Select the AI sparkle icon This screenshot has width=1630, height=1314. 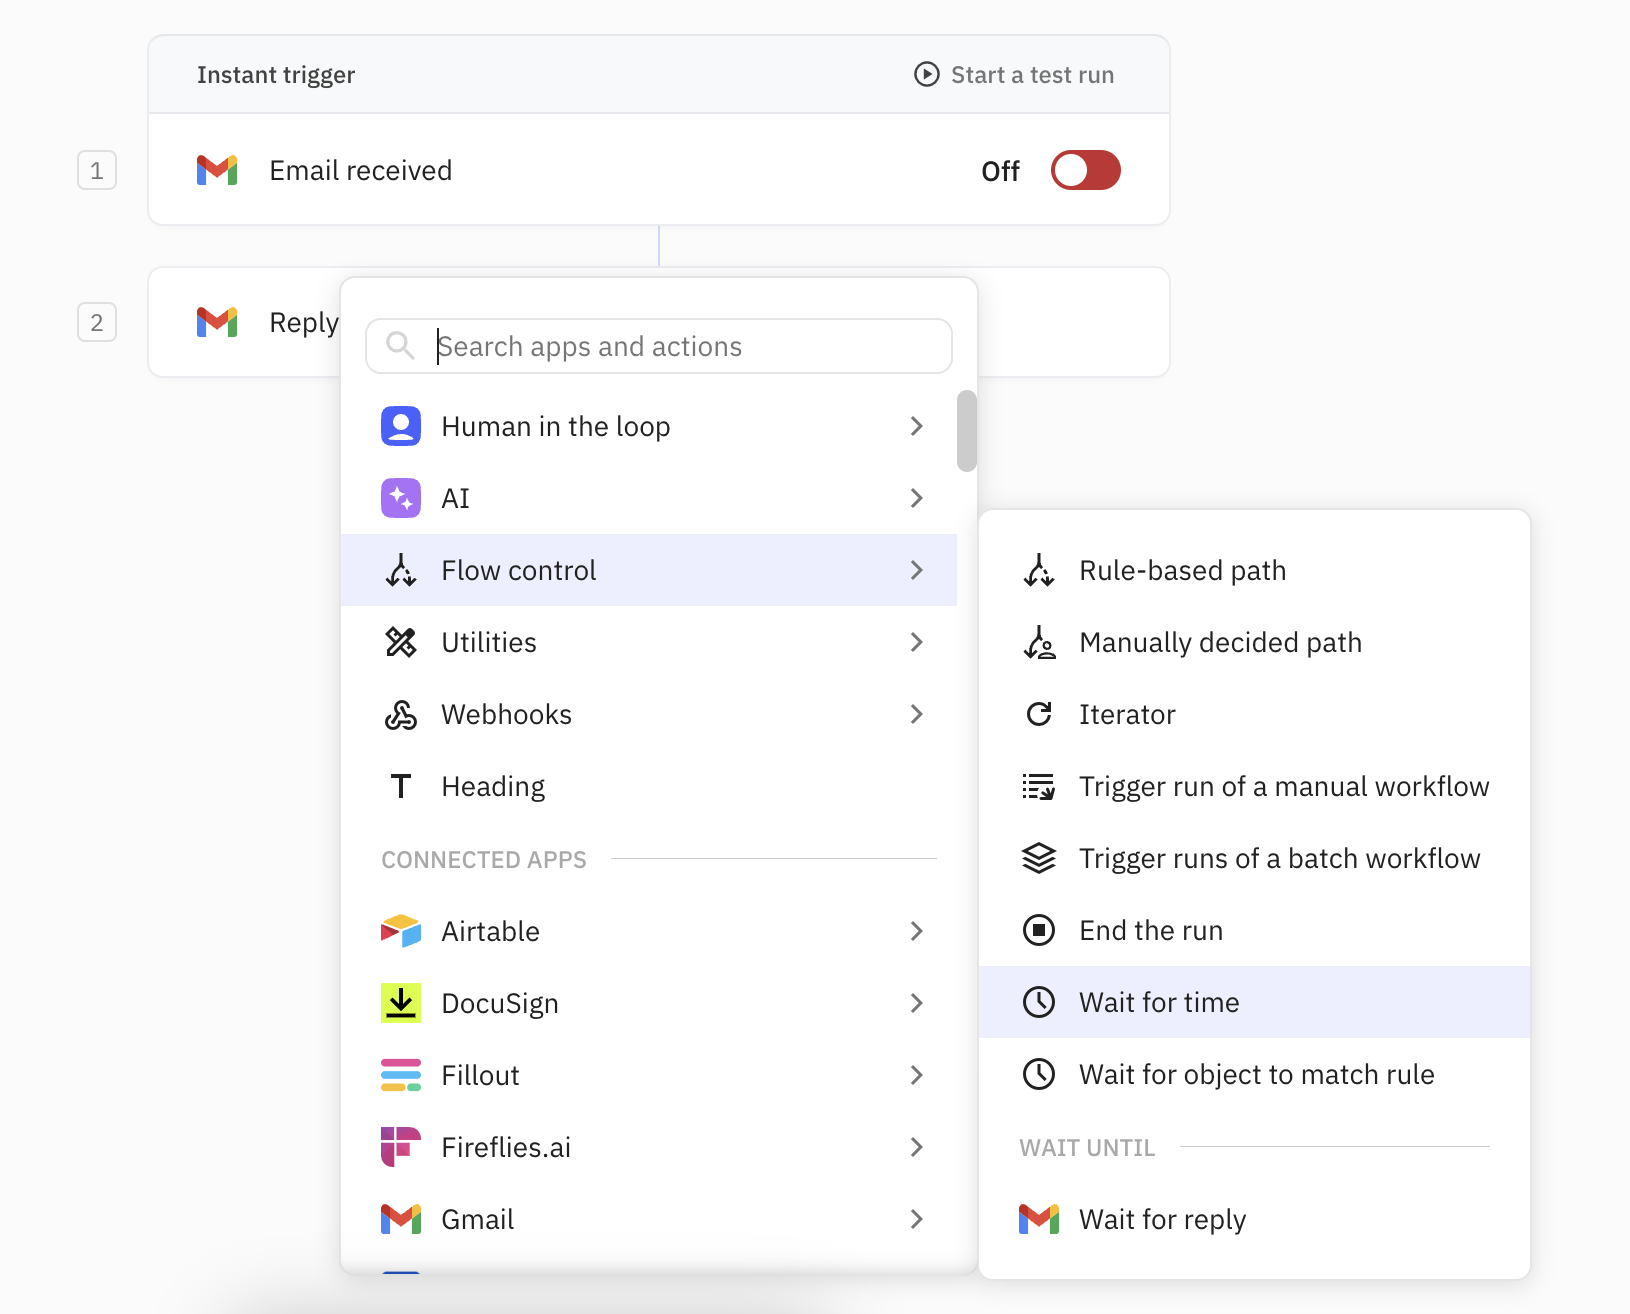click(401, 497)
